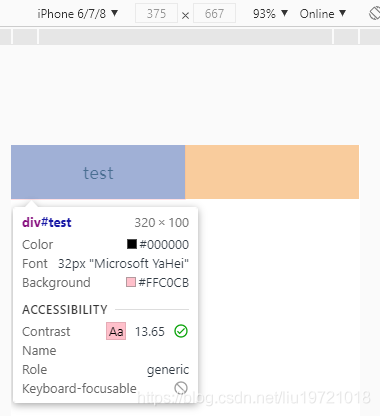The height and width of the screenshot is (416, 380).
Task: Click the black Color swatch #000000
Action: coord(132,244)
